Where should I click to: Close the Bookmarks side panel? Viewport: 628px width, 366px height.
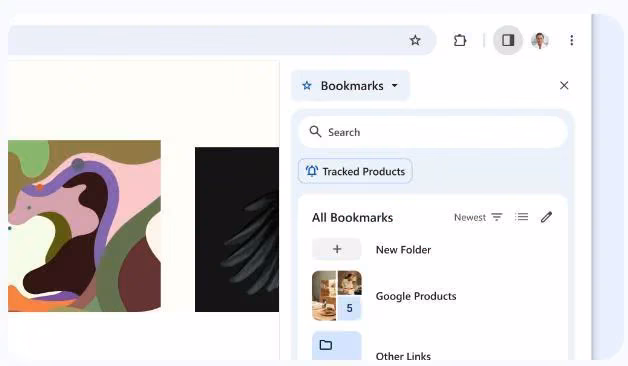564,85
